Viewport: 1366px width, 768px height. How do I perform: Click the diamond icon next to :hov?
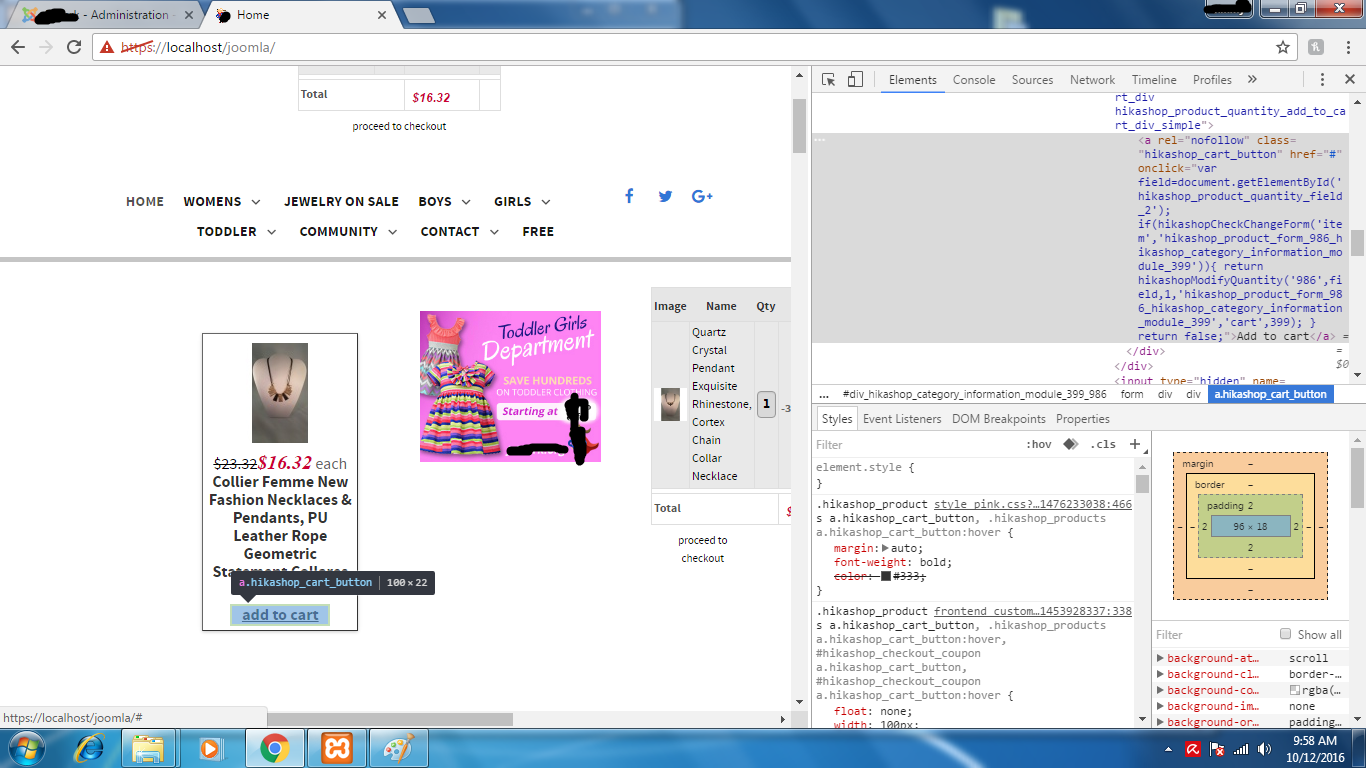(1070, 444)
